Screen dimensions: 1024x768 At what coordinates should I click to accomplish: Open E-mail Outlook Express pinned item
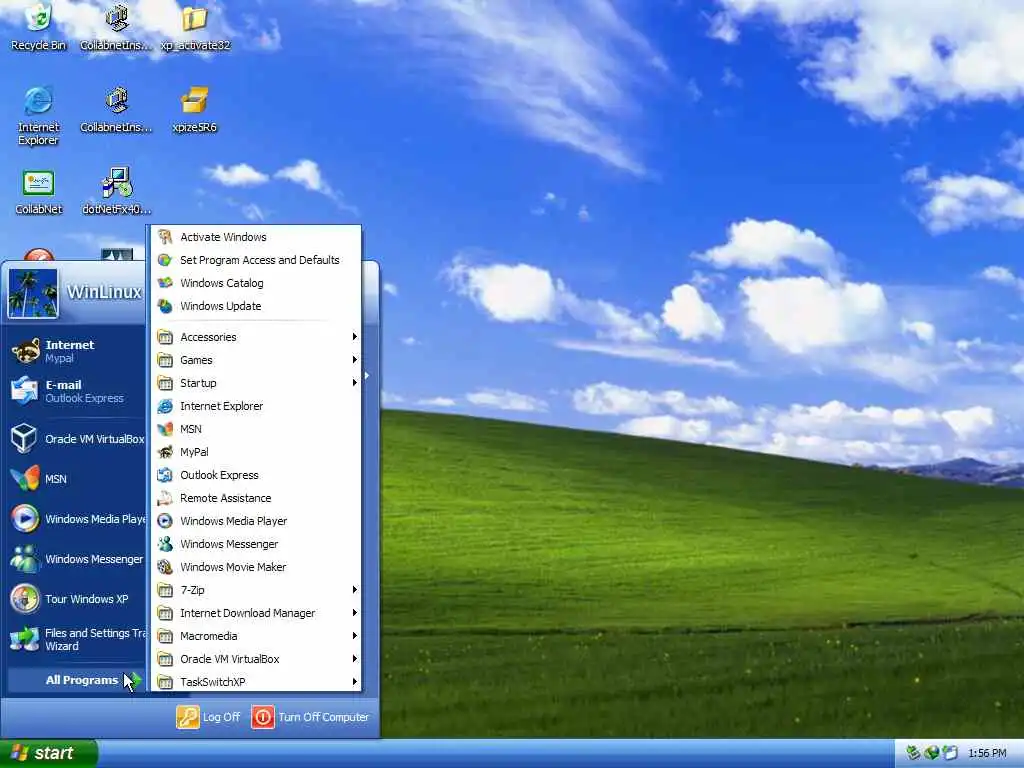(74, 391)
